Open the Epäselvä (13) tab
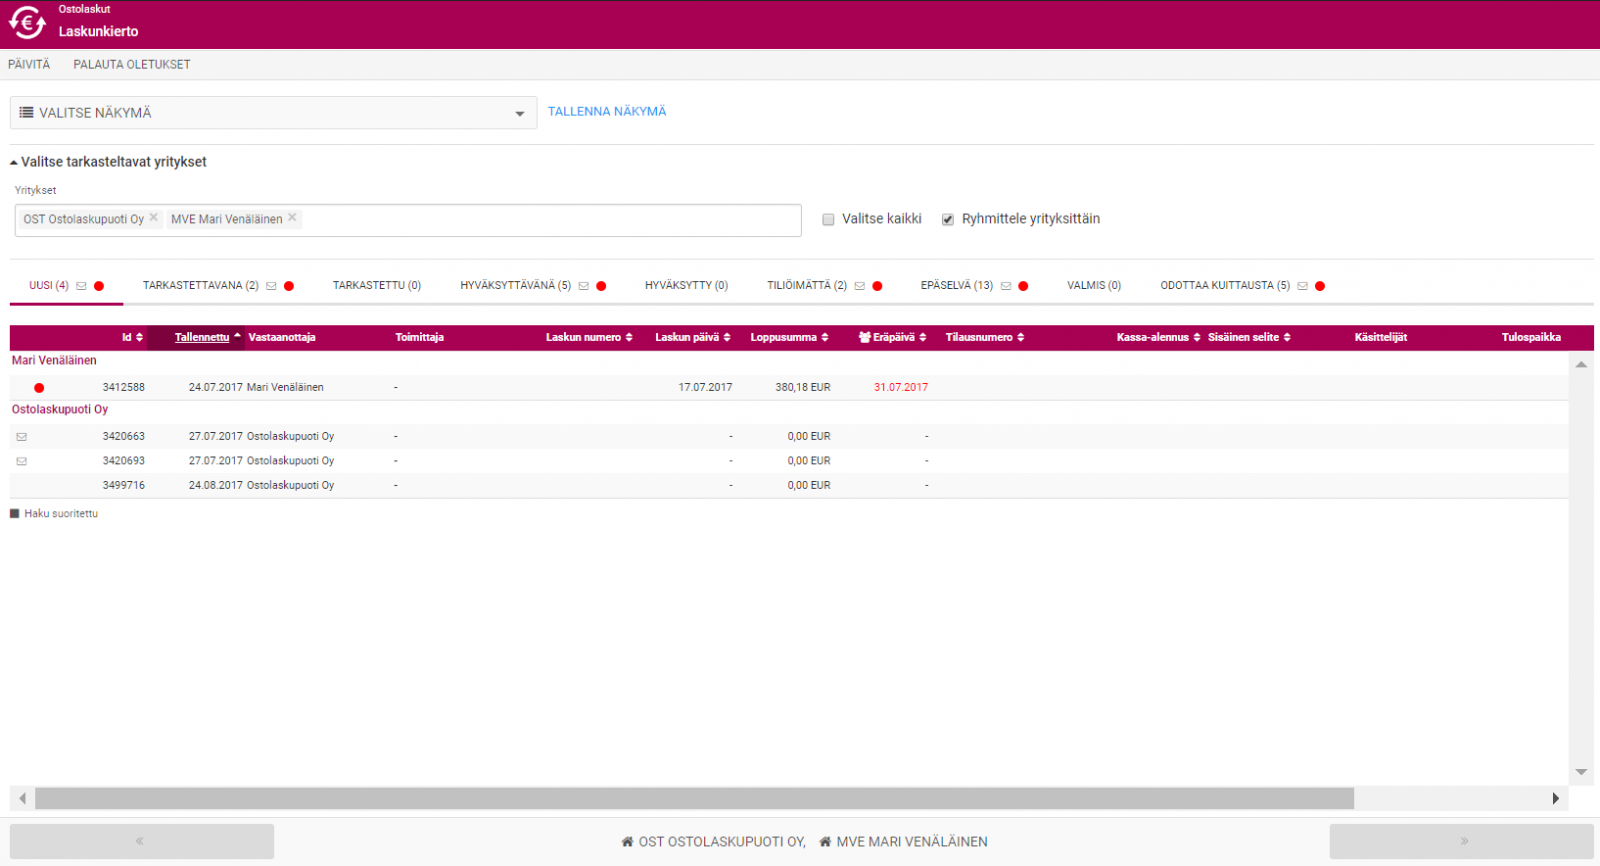This screenshot has width=1600, height=866. click(x=956, y=286)
